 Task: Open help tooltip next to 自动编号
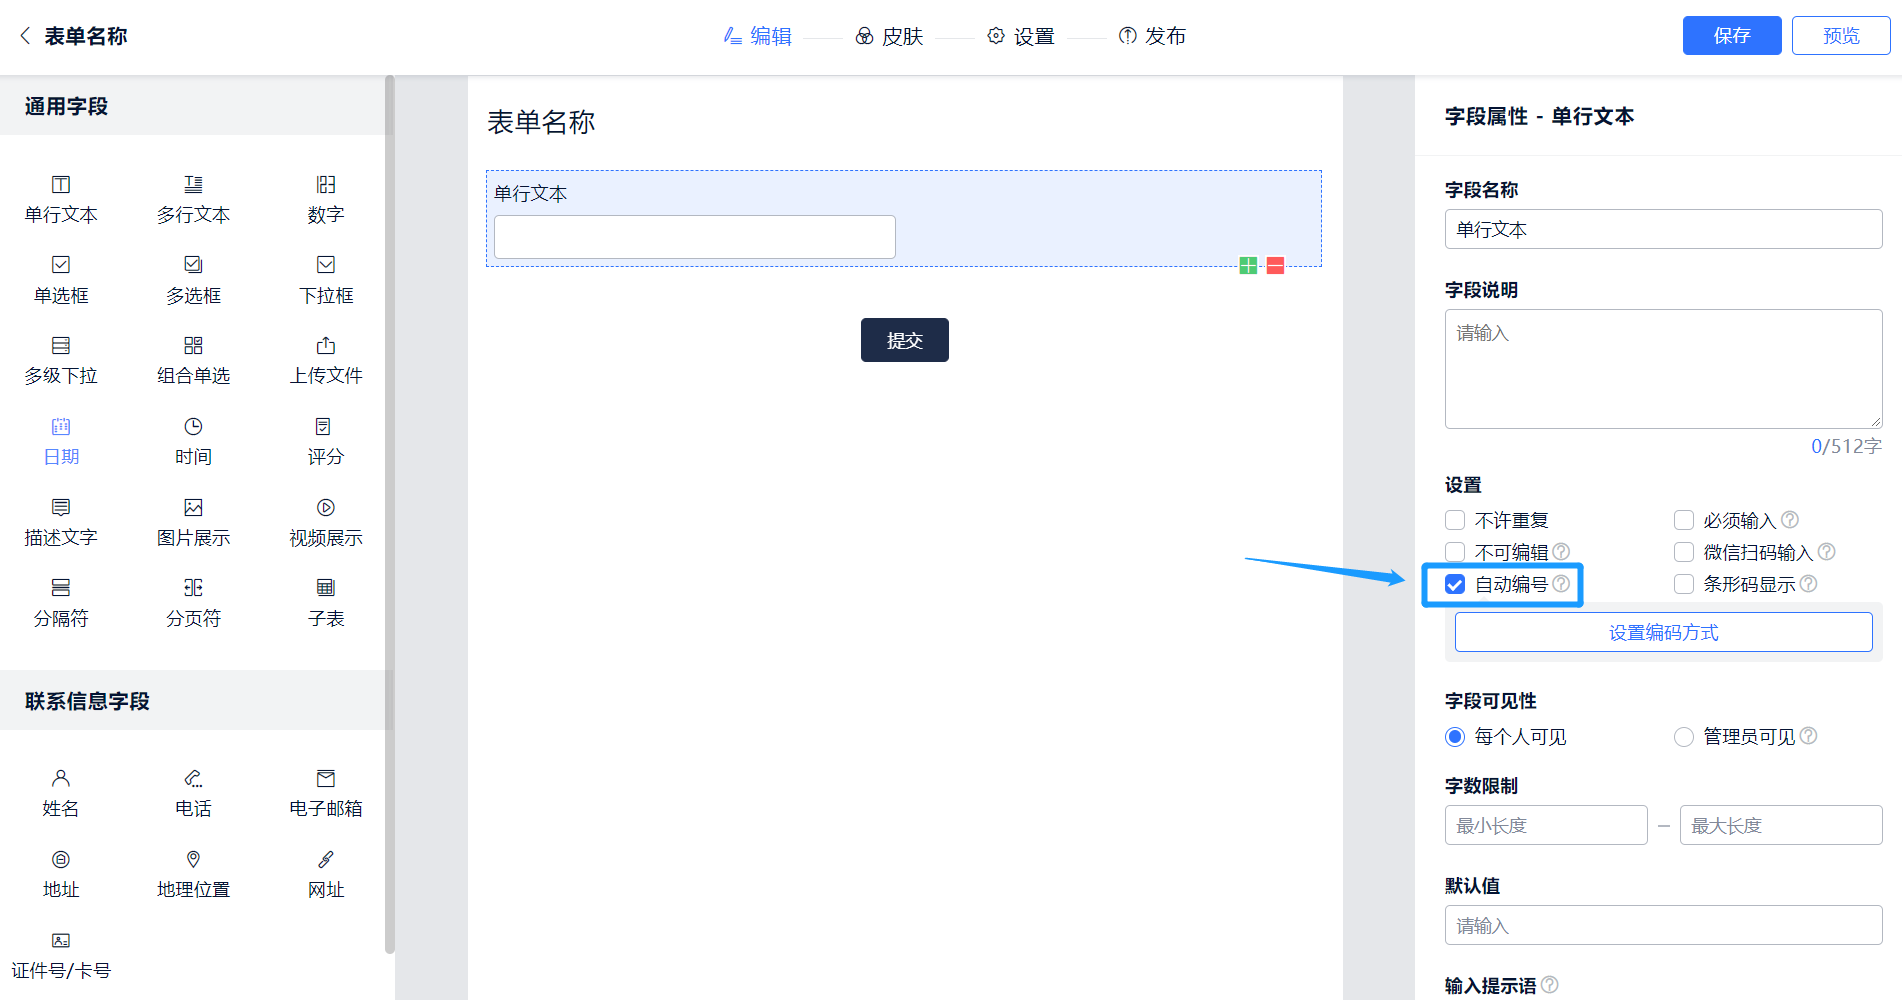(1561, 584)
